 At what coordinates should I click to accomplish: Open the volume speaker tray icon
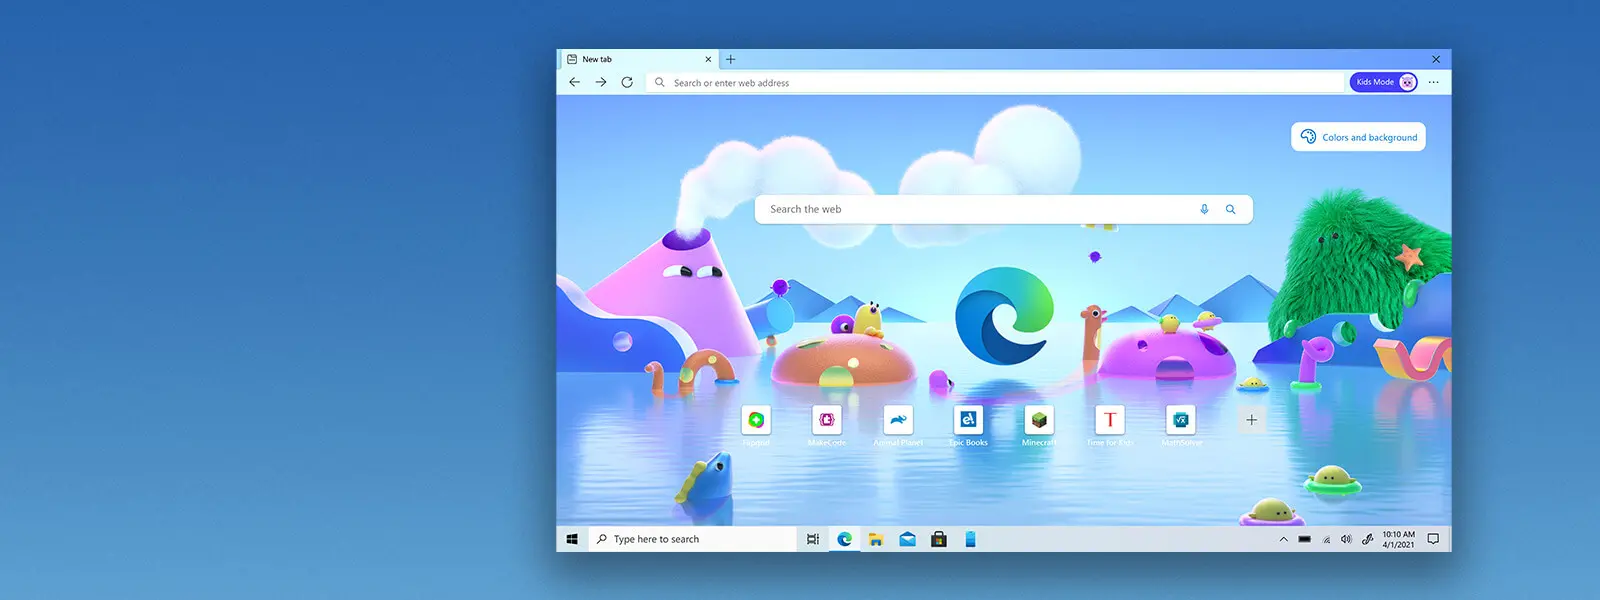(1346, 539)
